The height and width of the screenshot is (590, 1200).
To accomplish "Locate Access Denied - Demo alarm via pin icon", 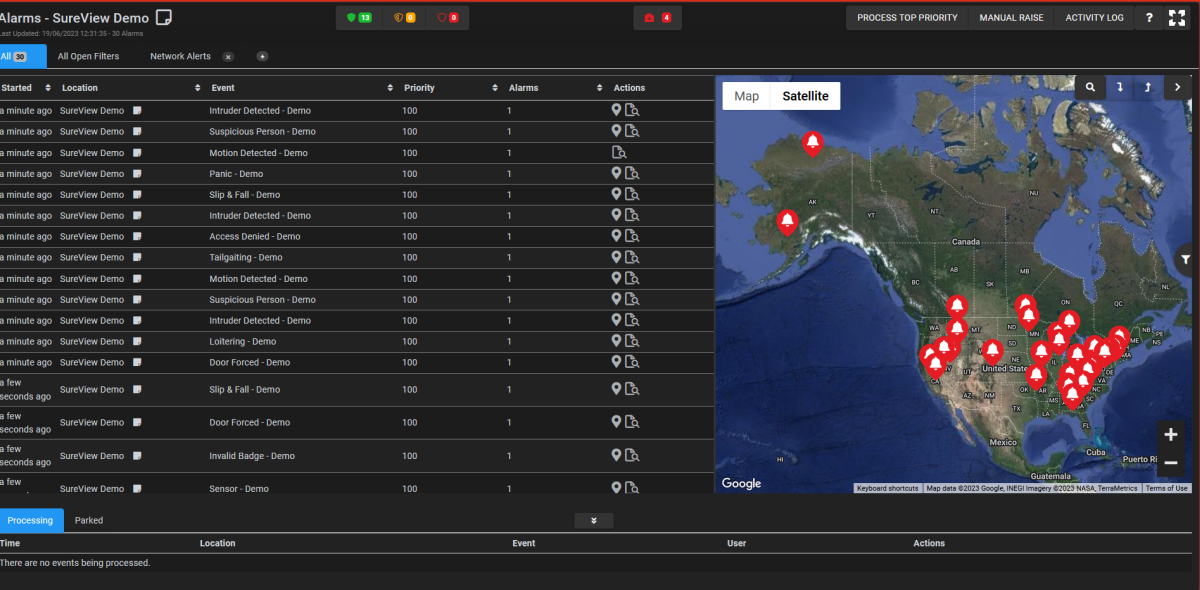I will [617, 236].
